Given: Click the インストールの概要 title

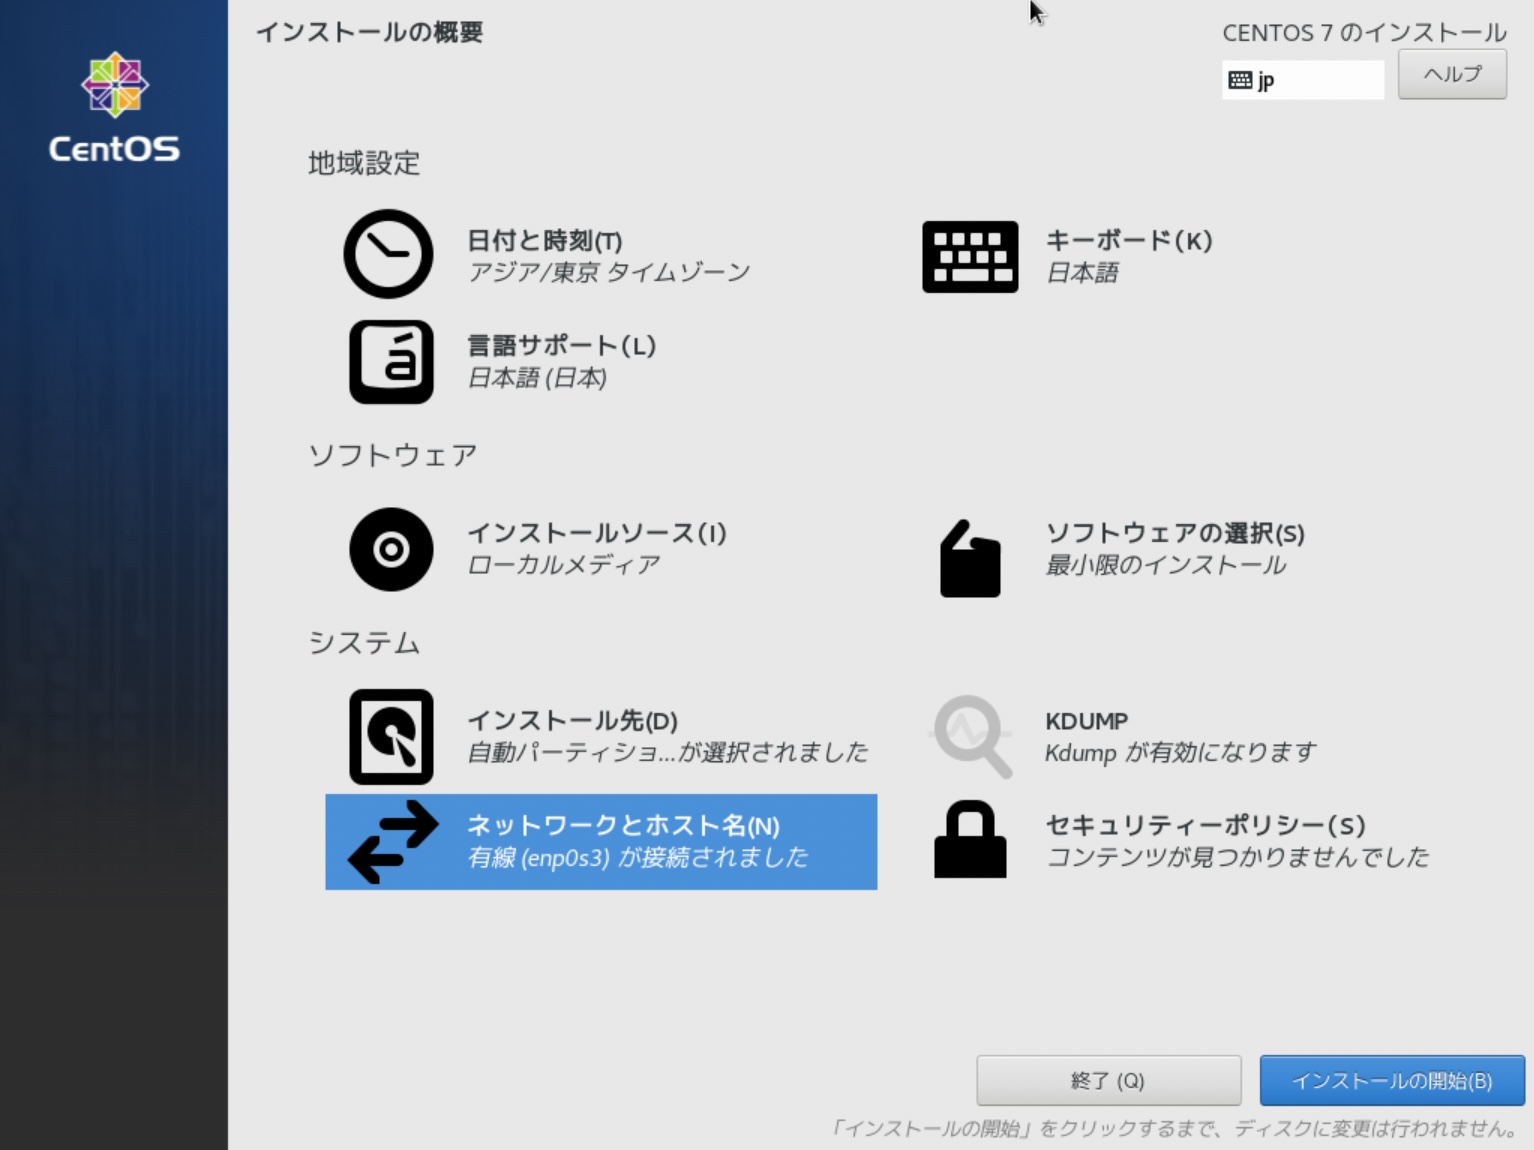Looking at the screenshot, I should click(x=370, y=32).
